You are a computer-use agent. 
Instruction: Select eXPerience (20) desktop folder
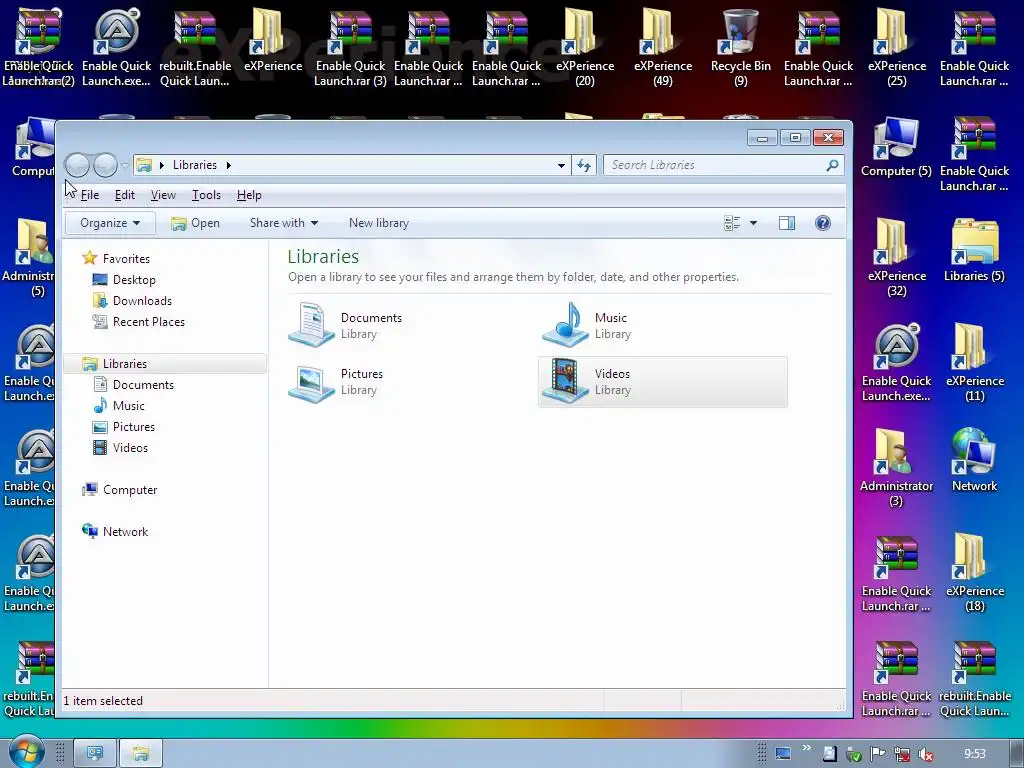tap(584, 48)
